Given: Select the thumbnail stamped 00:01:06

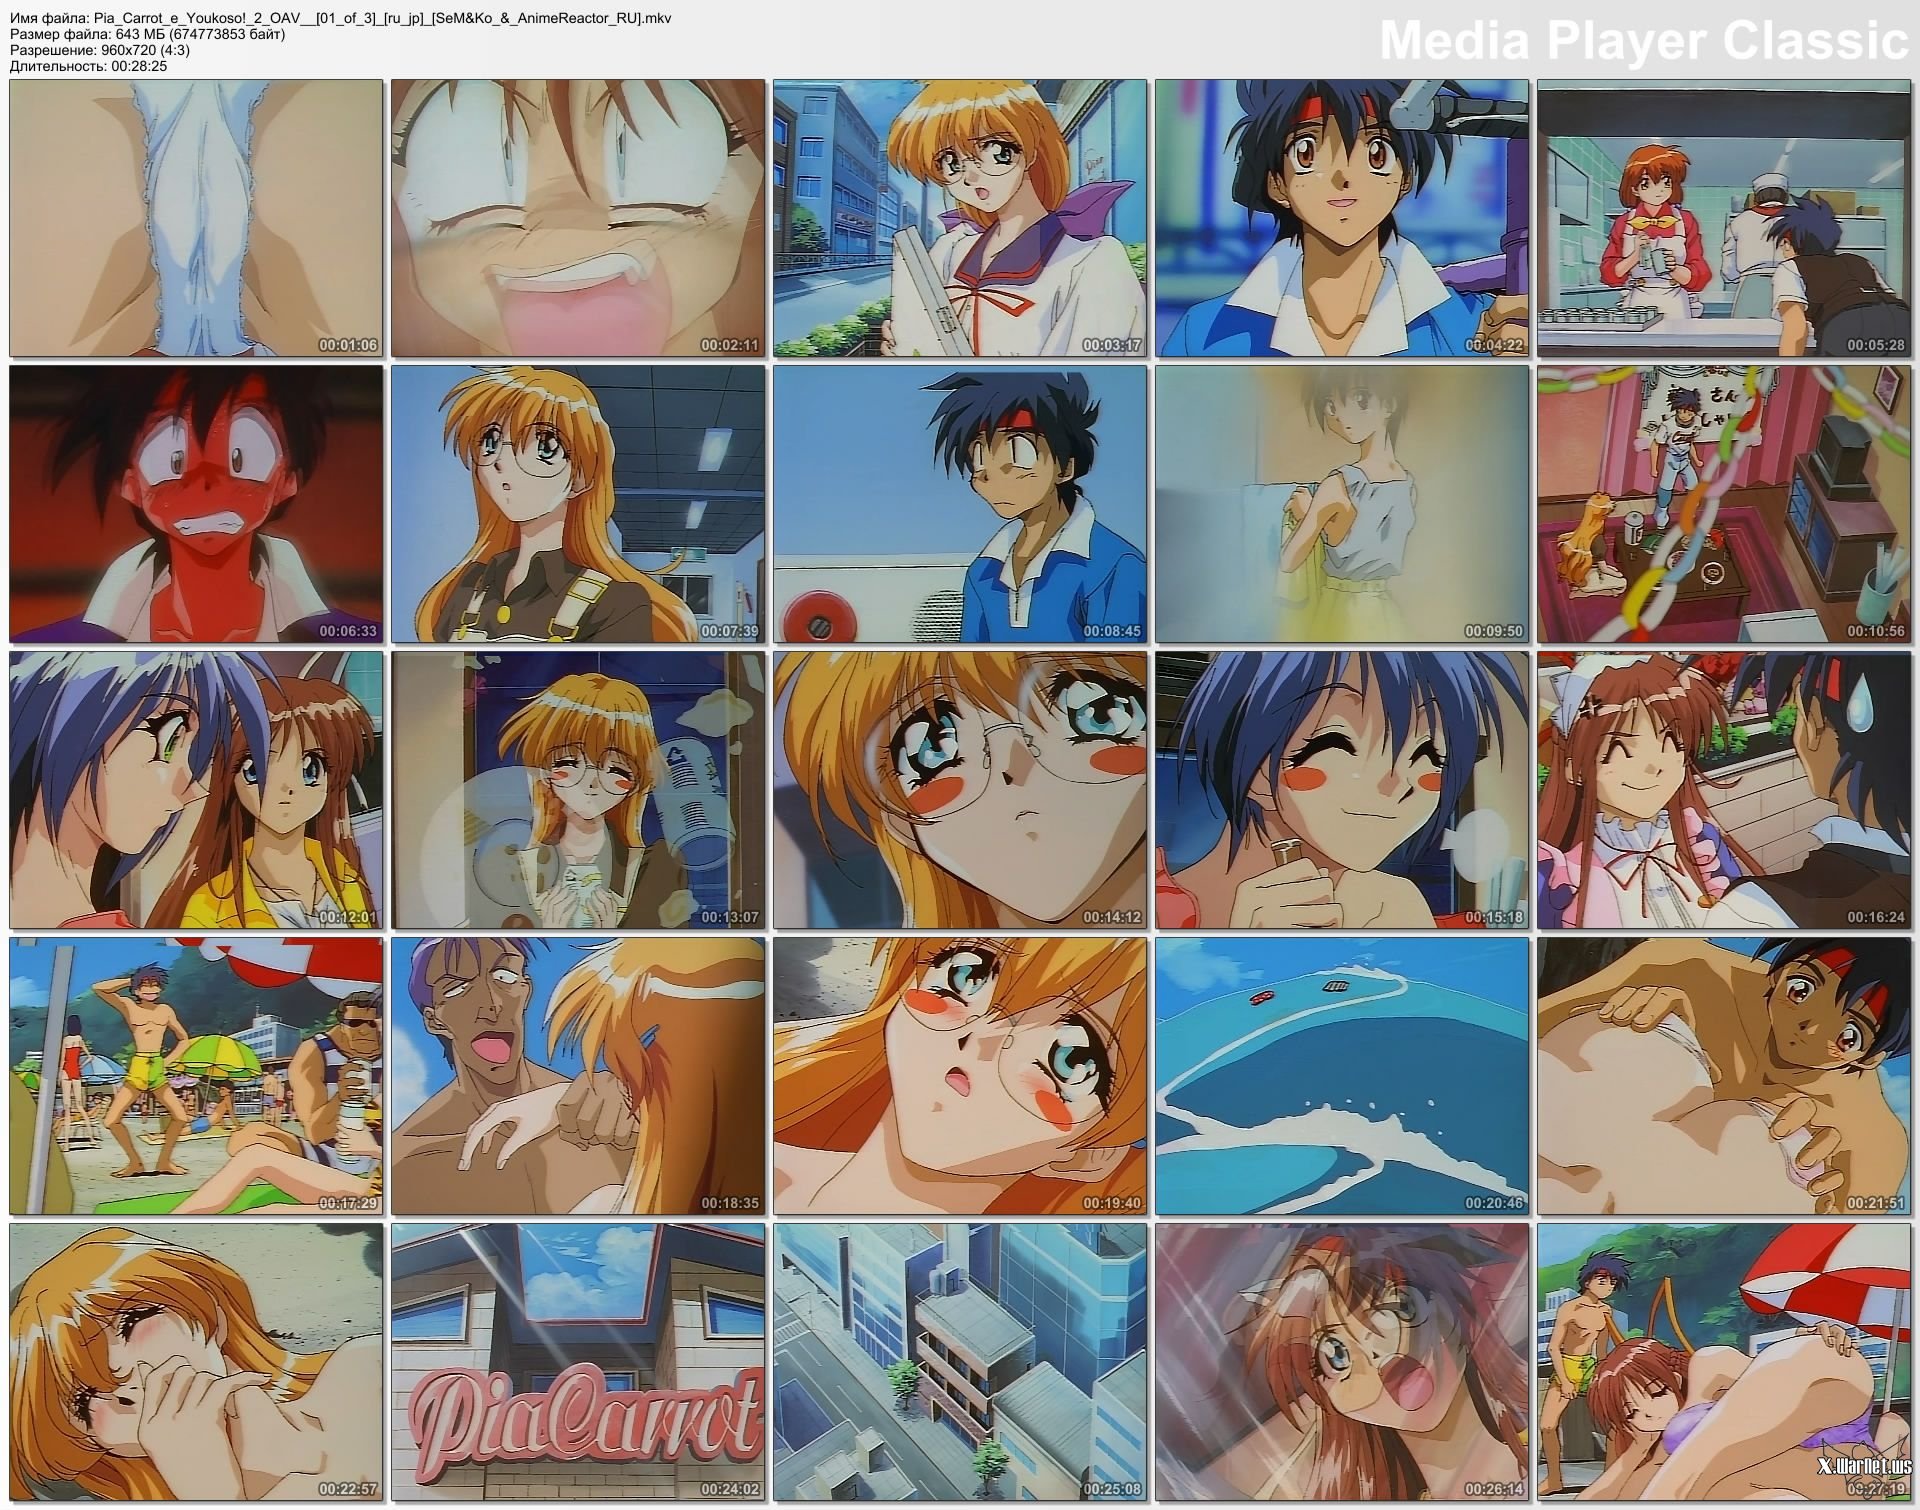Looking at the screenshot, I should pos(196,218).
